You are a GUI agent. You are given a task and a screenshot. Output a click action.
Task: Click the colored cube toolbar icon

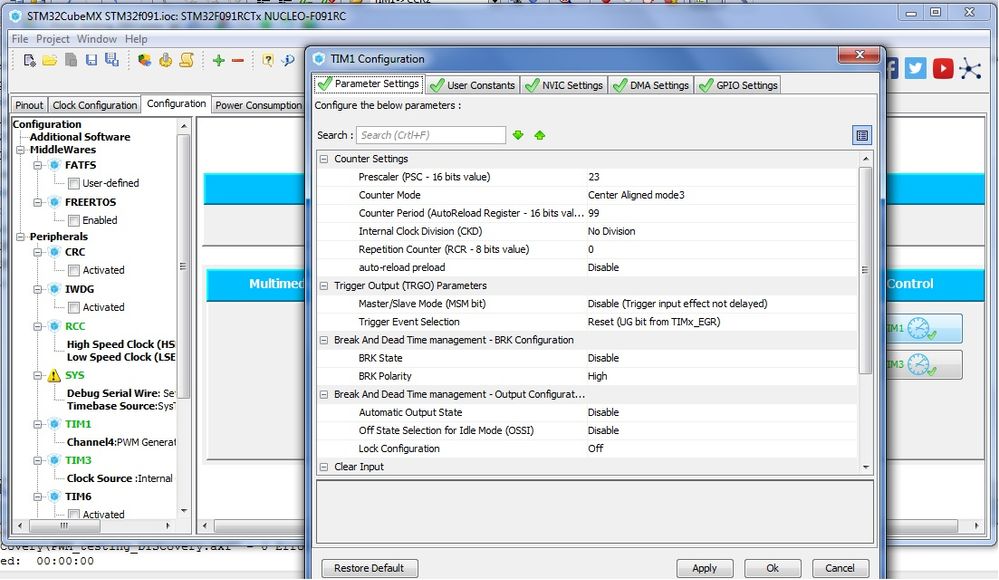click(x=145, y=60)
